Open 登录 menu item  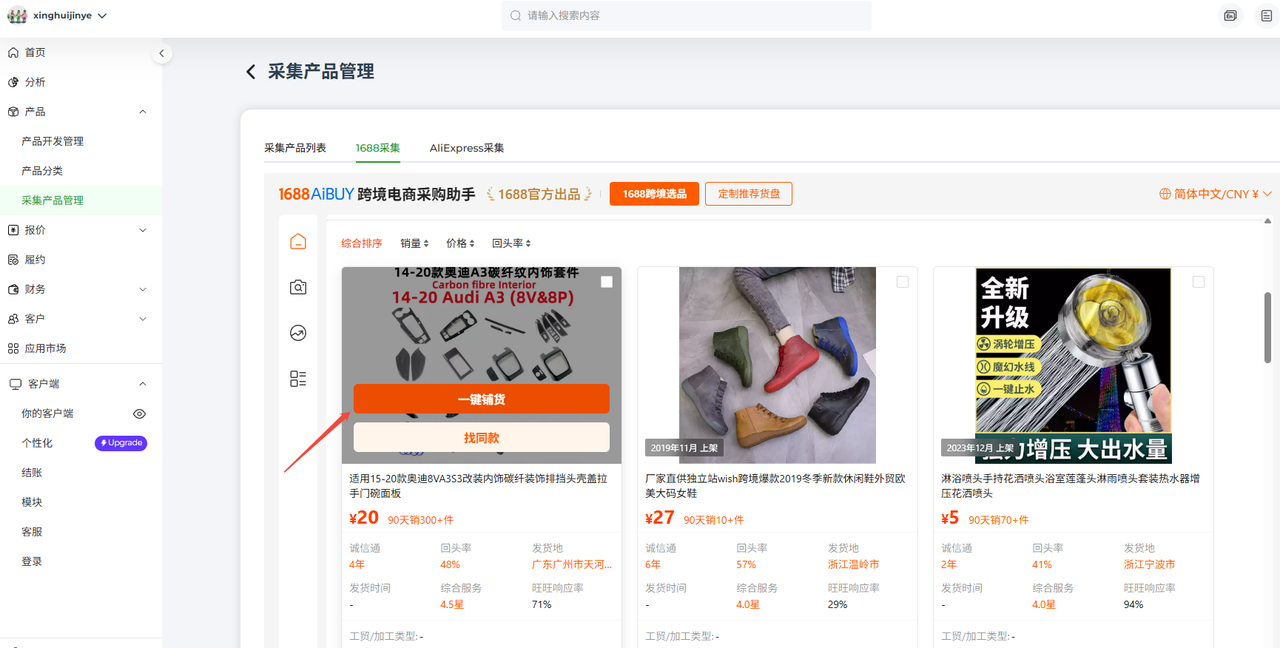[32, 562]
